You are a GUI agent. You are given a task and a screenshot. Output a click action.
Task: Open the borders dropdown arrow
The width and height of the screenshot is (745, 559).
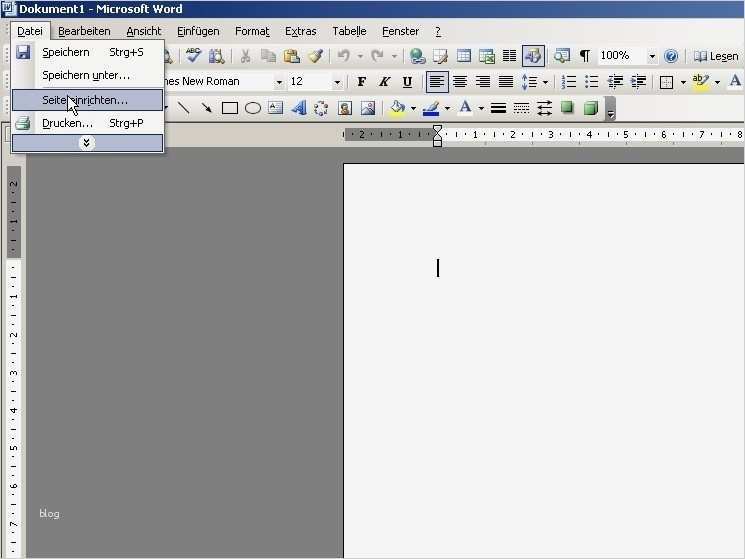point(683,82)
